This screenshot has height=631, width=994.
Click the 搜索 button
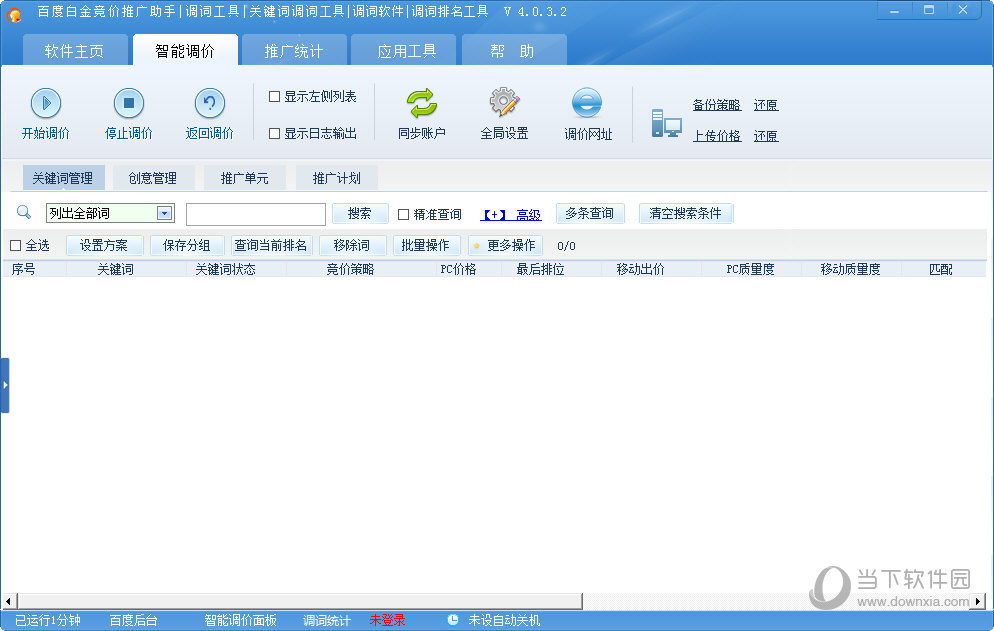(x=359, y=214)
